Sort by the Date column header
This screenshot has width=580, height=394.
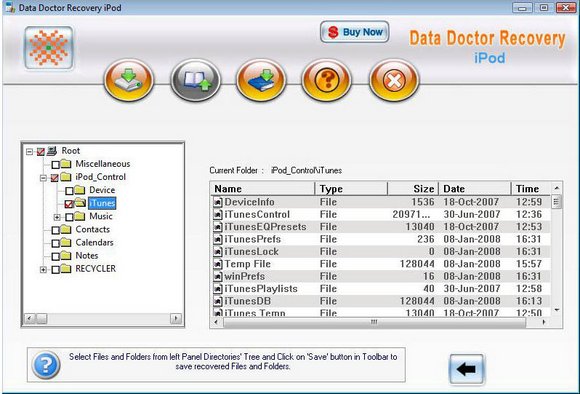click(475, 189)
